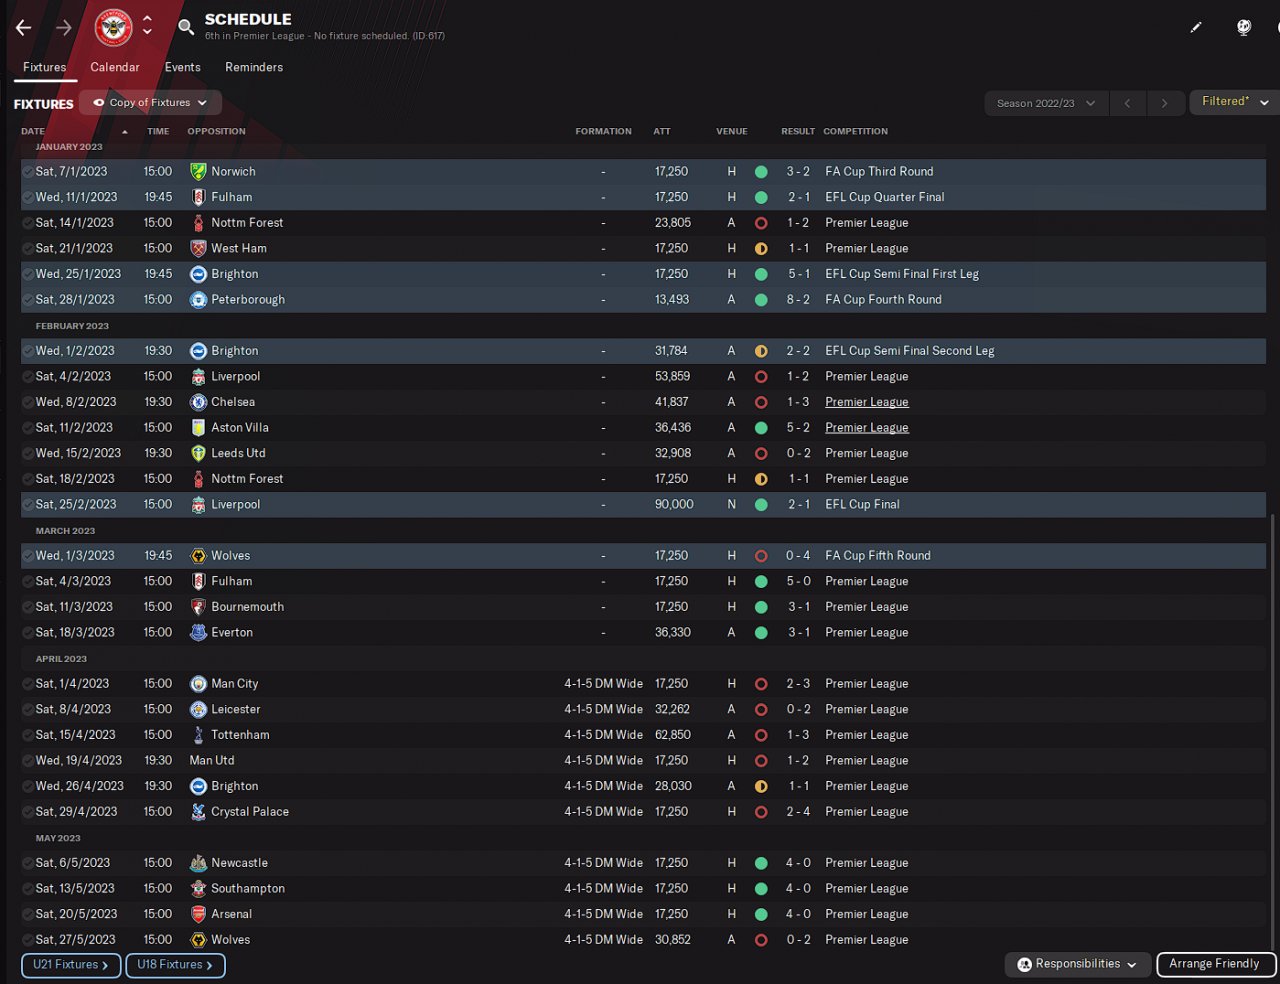Open the Premier League link in the Chelsea row
The width and height of the screenshot is (1280, 984).
pyautogui.click(x=867, y=402)
